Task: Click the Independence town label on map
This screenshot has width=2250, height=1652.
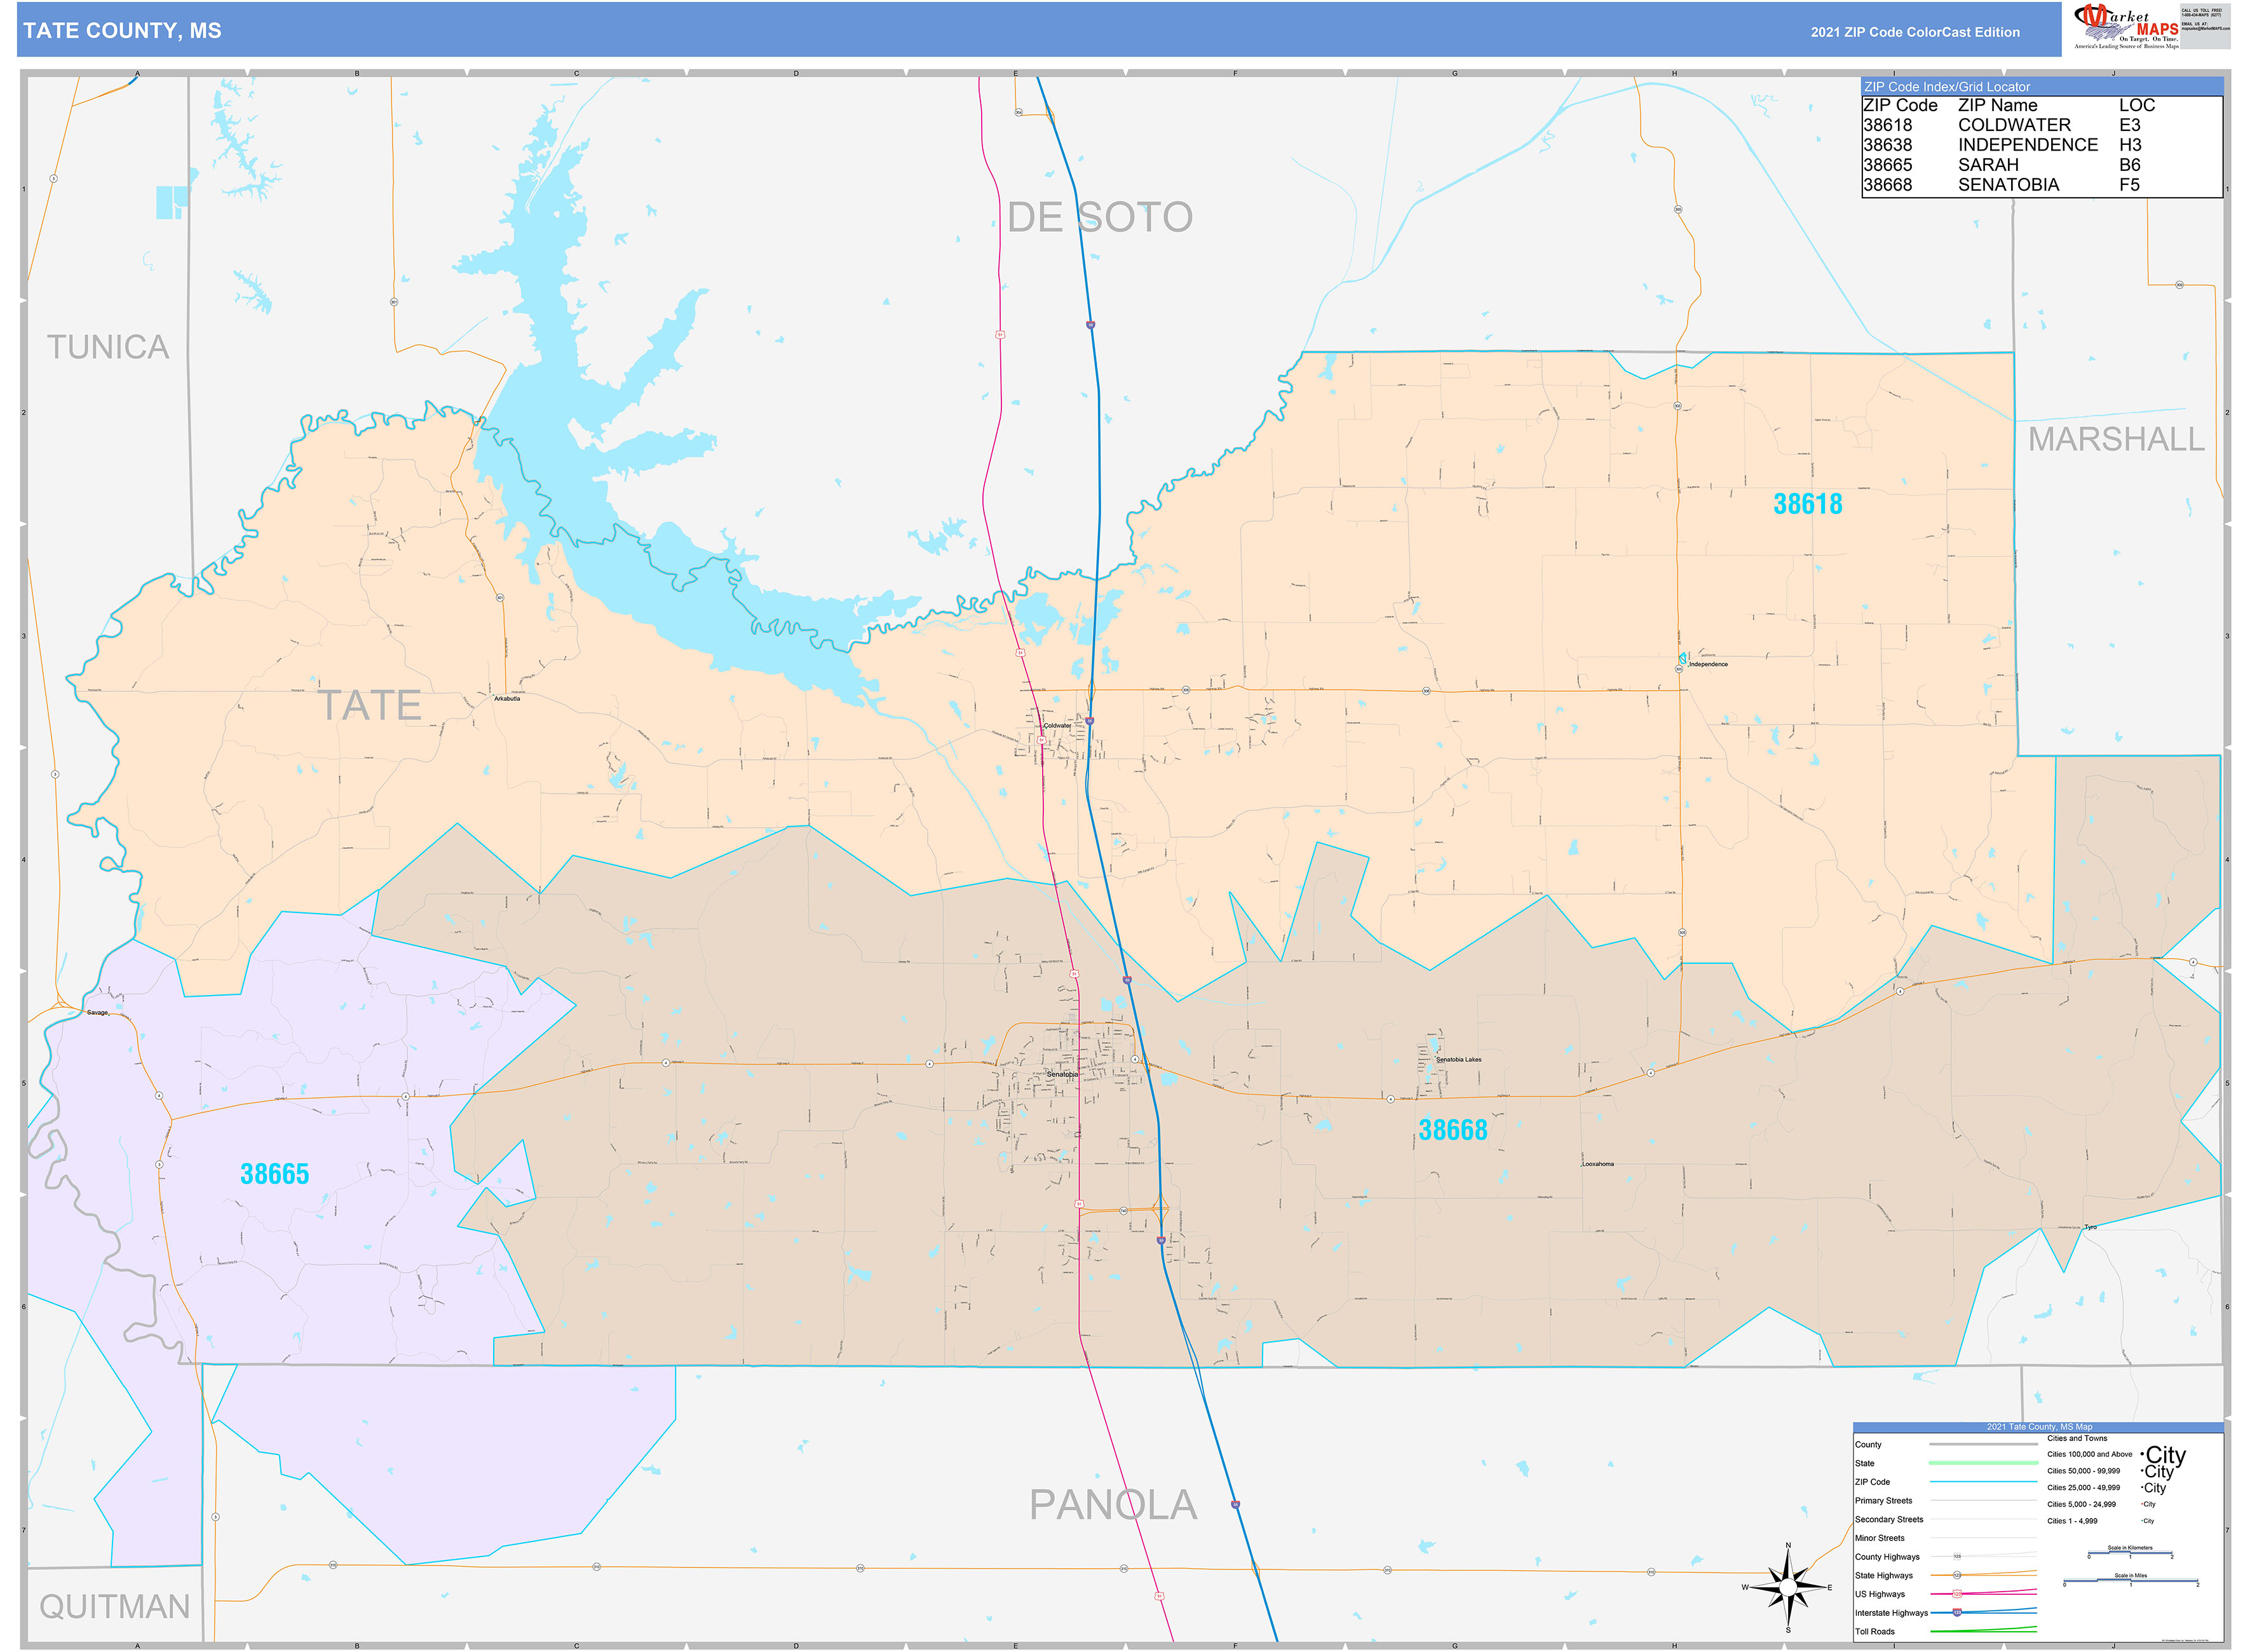Action: click(1708, 664)
